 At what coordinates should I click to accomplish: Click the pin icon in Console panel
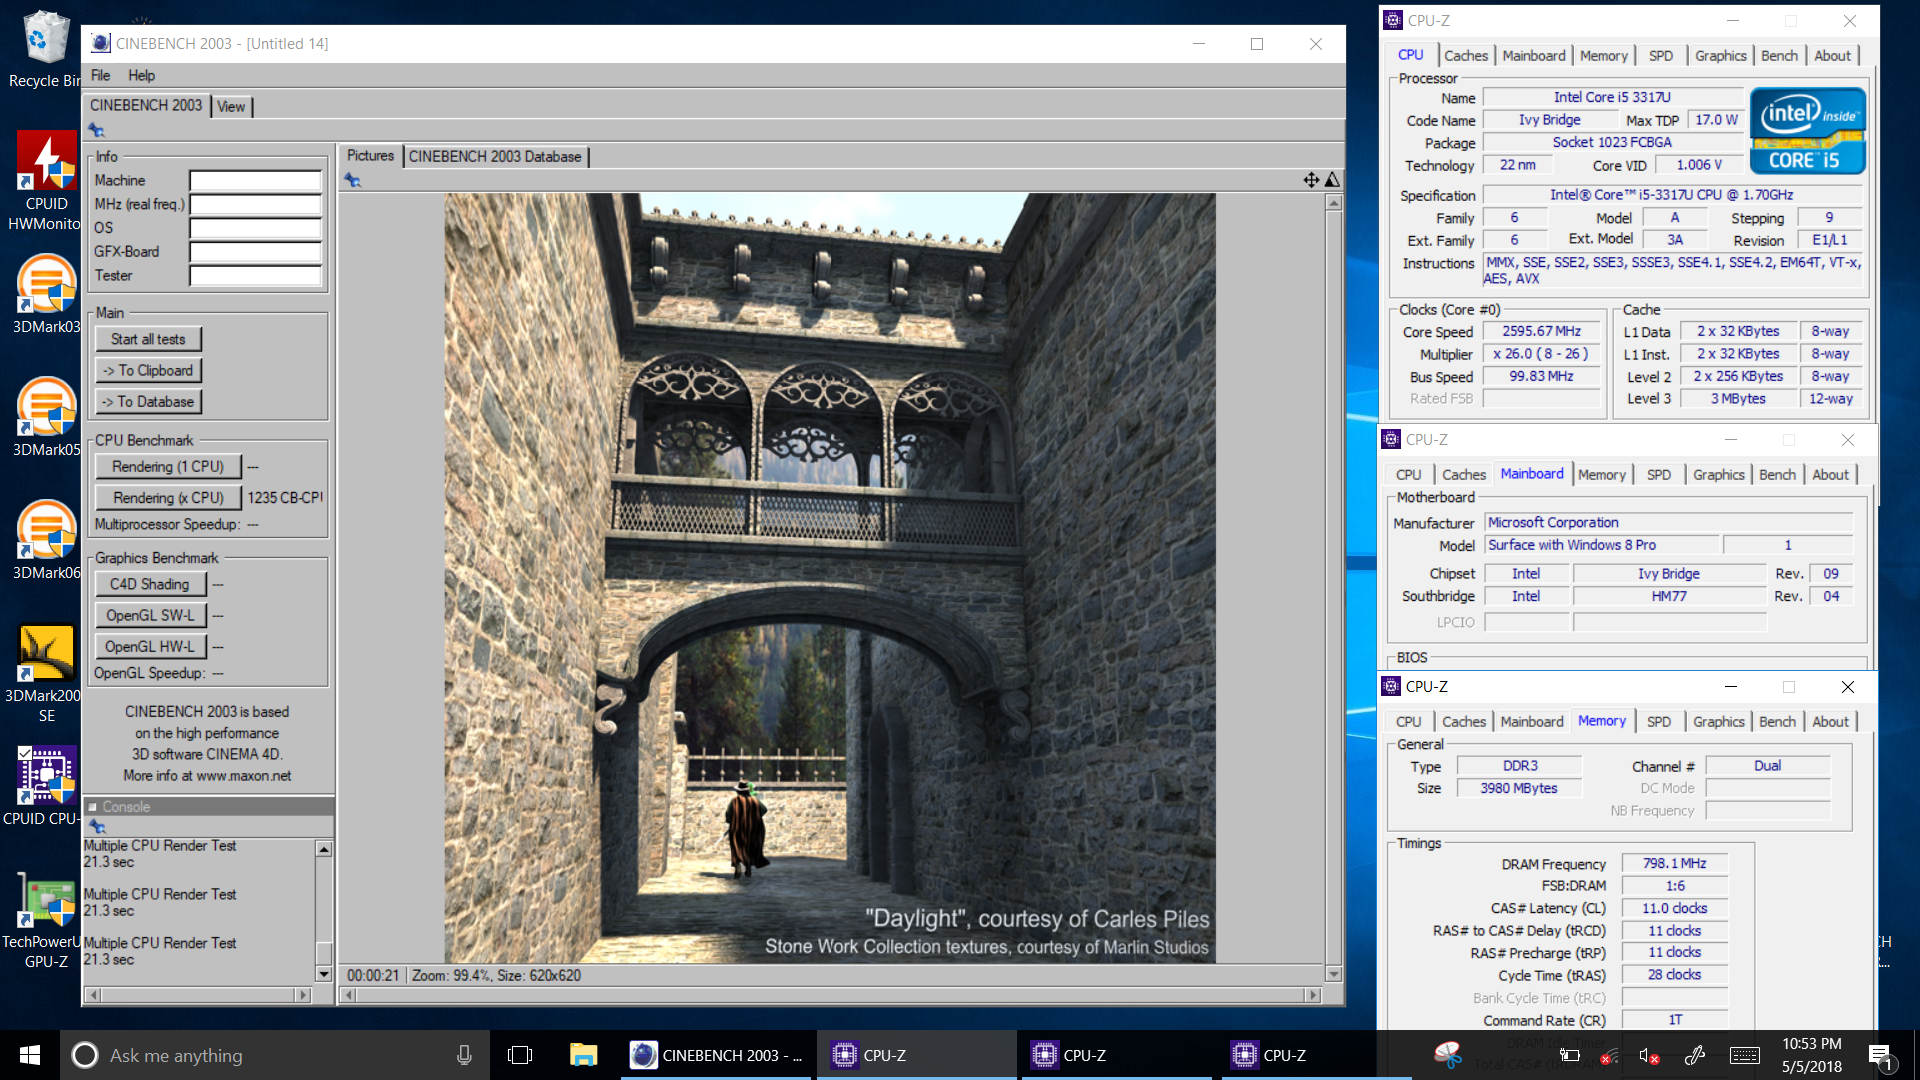coord(97,826)
